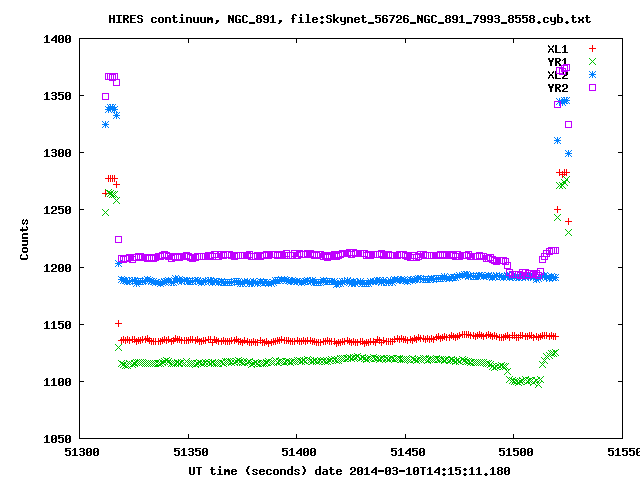Click the 1250 y-axis tick label

coord(57,210)
